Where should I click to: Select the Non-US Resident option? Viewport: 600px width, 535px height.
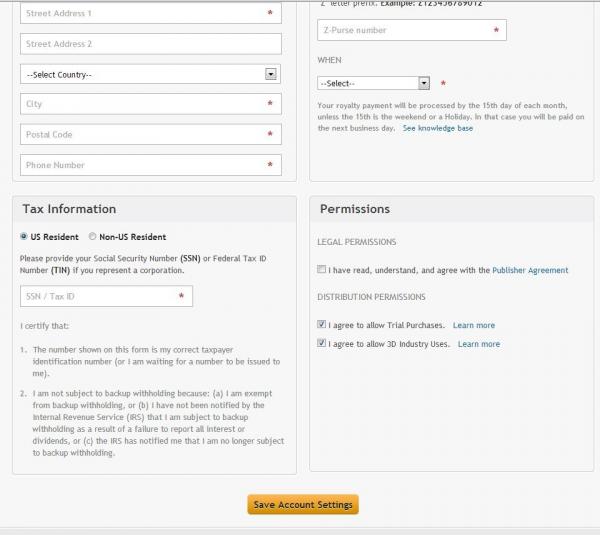click(92, 237)
